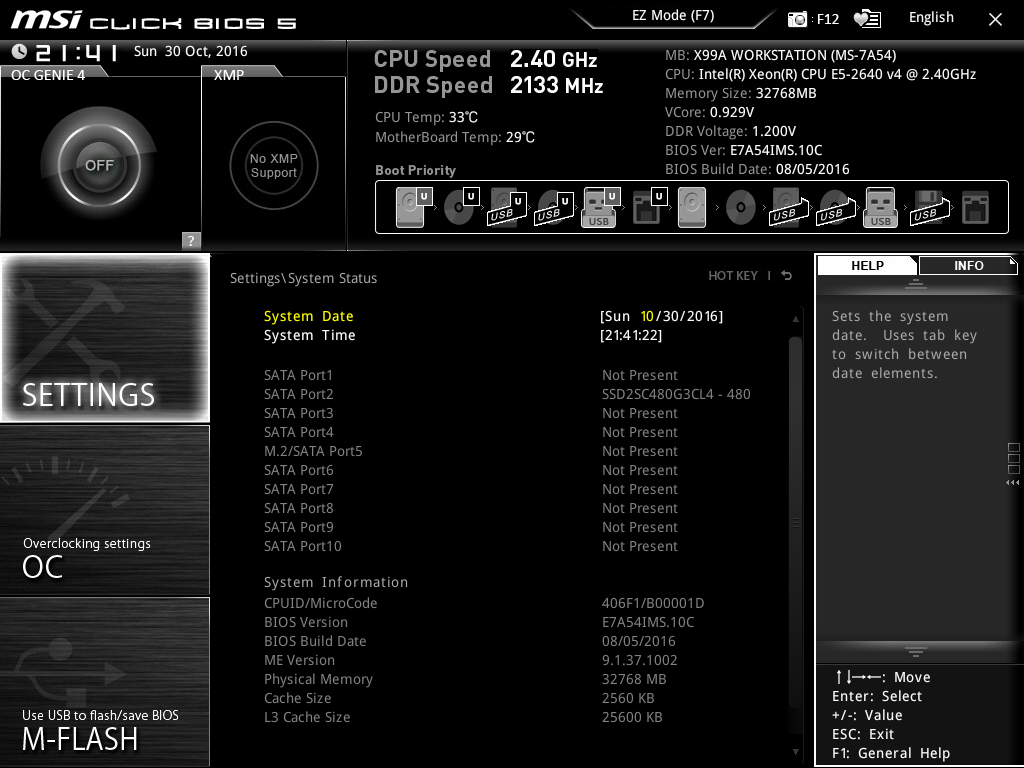Screen dimensions: 1024x768
Task: Select the UEFI hard disk boot device icon
Action: coord(415,208)
